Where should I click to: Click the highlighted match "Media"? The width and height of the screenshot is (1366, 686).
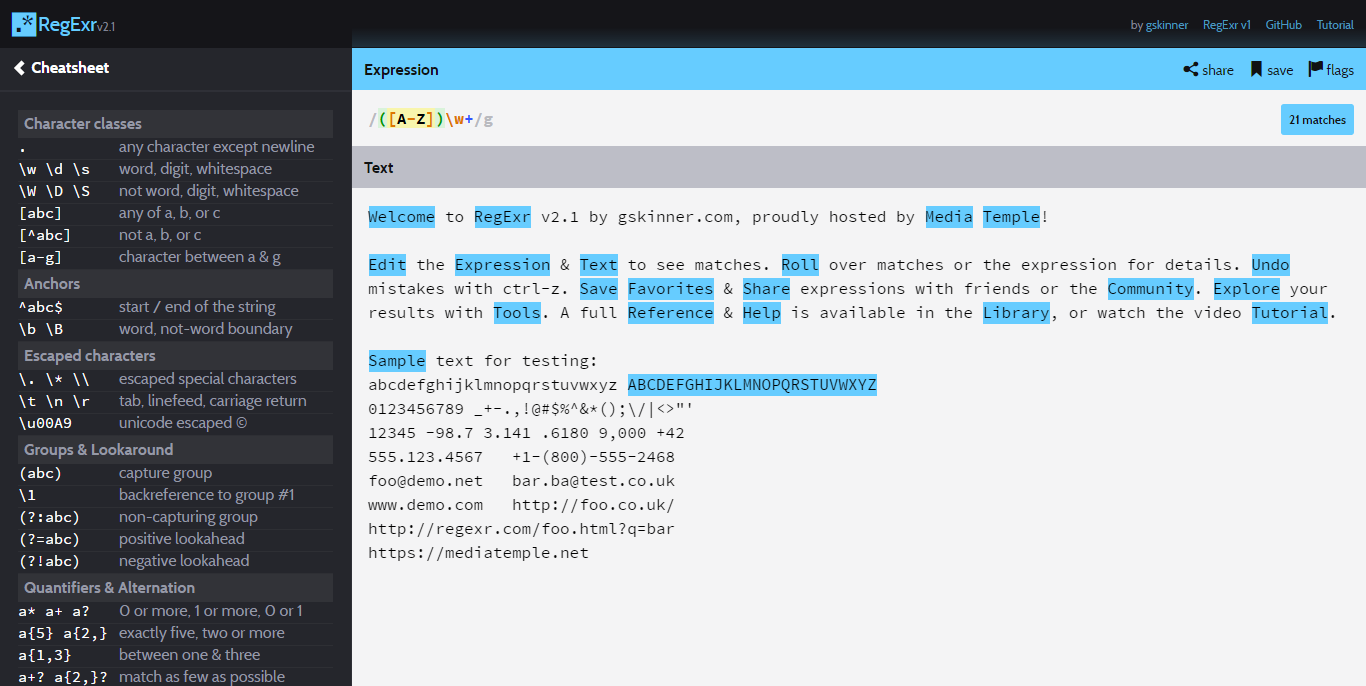coord(949,217)
